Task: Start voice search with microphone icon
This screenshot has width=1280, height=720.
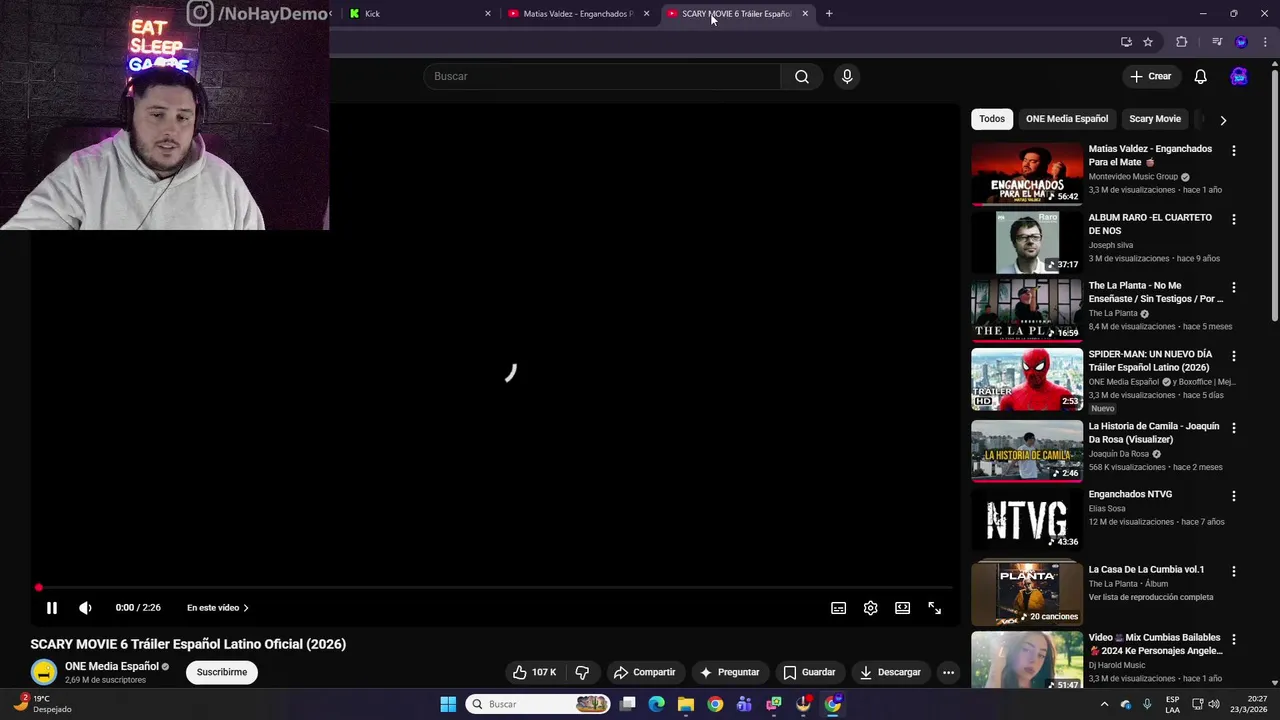Action: pyautogui.click(x=847, y=76)
